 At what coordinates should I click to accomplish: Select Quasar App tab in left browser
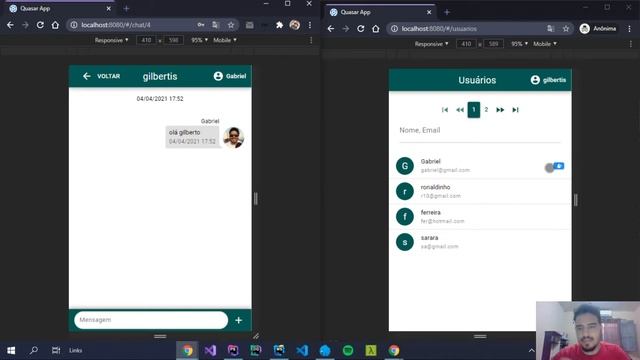[x=60, y=8]
